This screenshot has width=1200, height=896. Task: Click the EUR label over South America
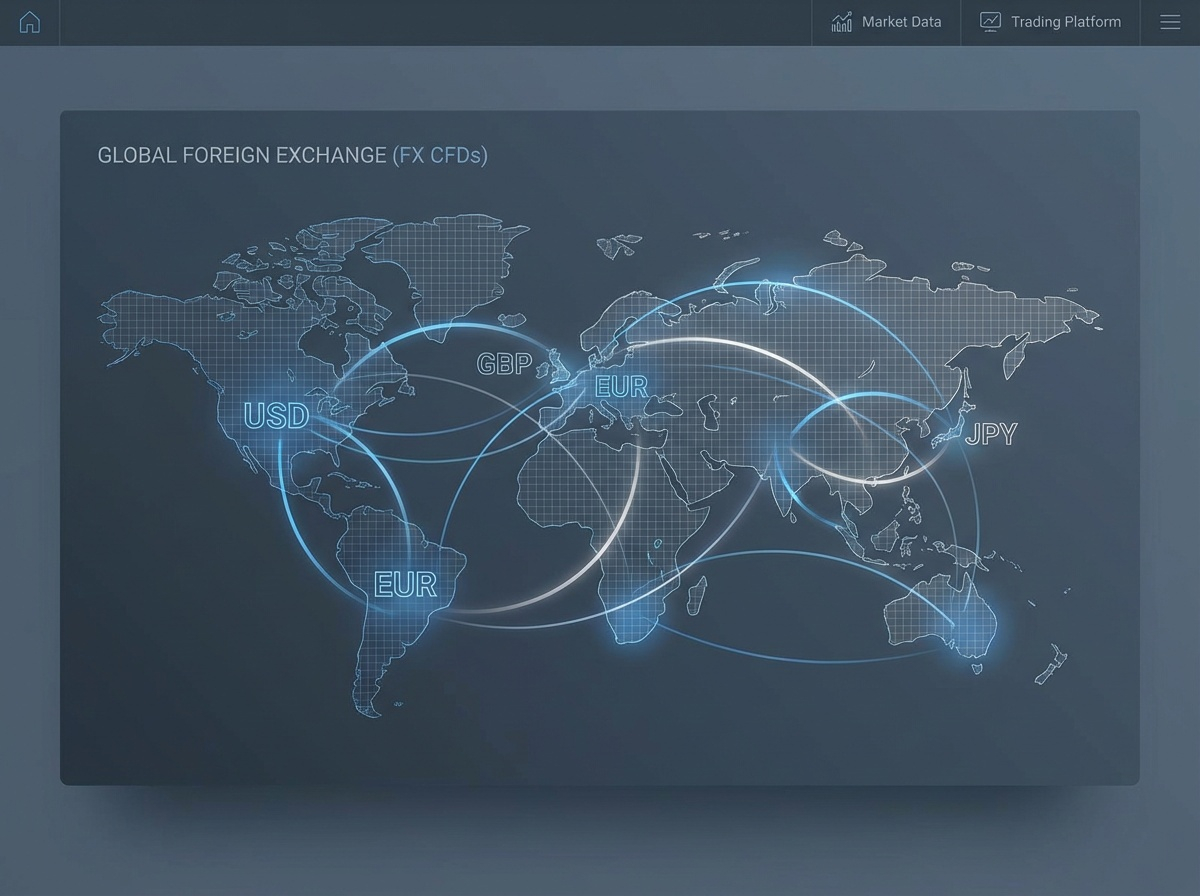pos(405,584)
